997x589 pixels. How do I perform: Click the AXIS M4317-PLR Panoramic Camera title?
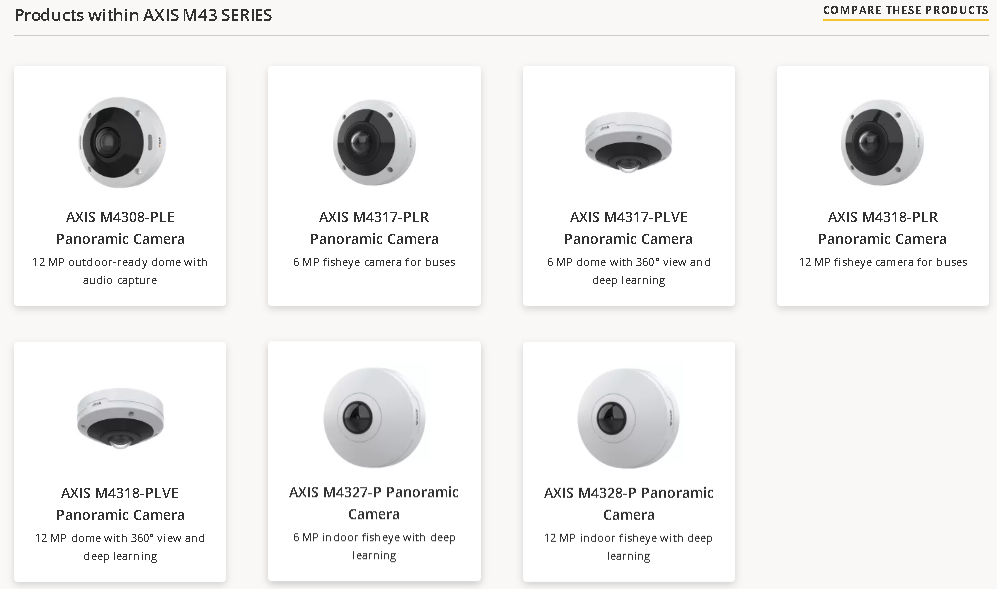[374, 228]
